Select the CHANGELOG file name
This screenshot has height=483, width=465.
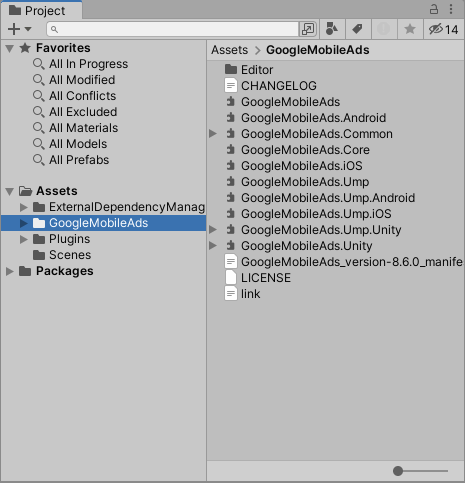(279, 86)
